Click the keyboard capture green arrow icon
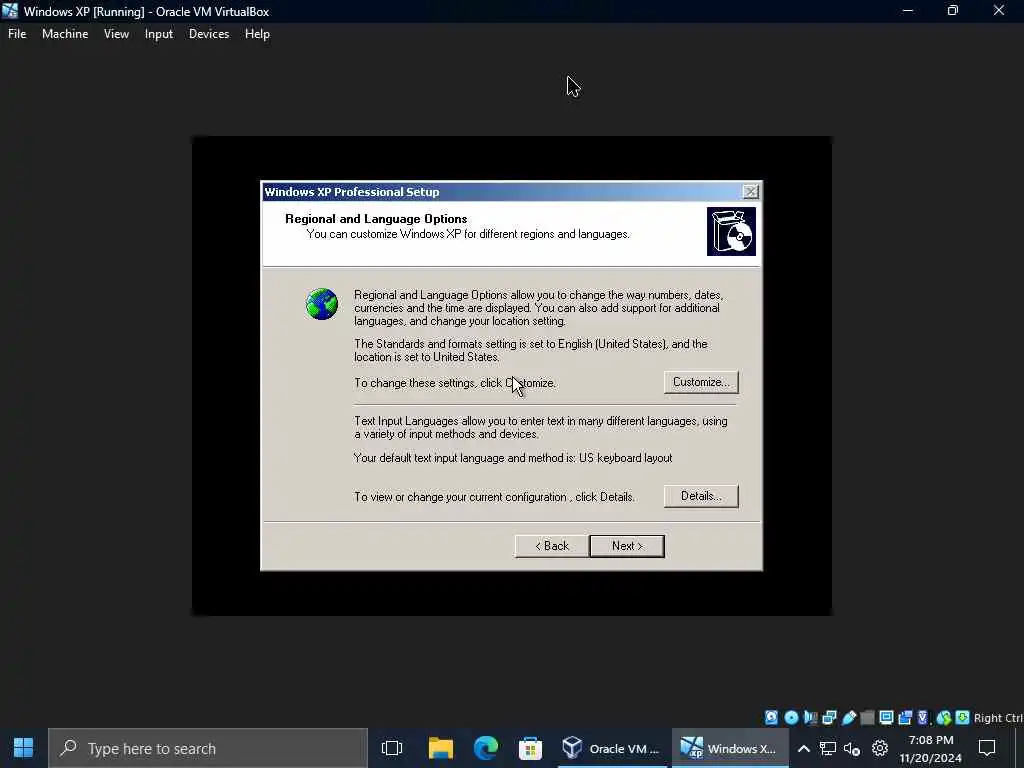 click(963, 718)
